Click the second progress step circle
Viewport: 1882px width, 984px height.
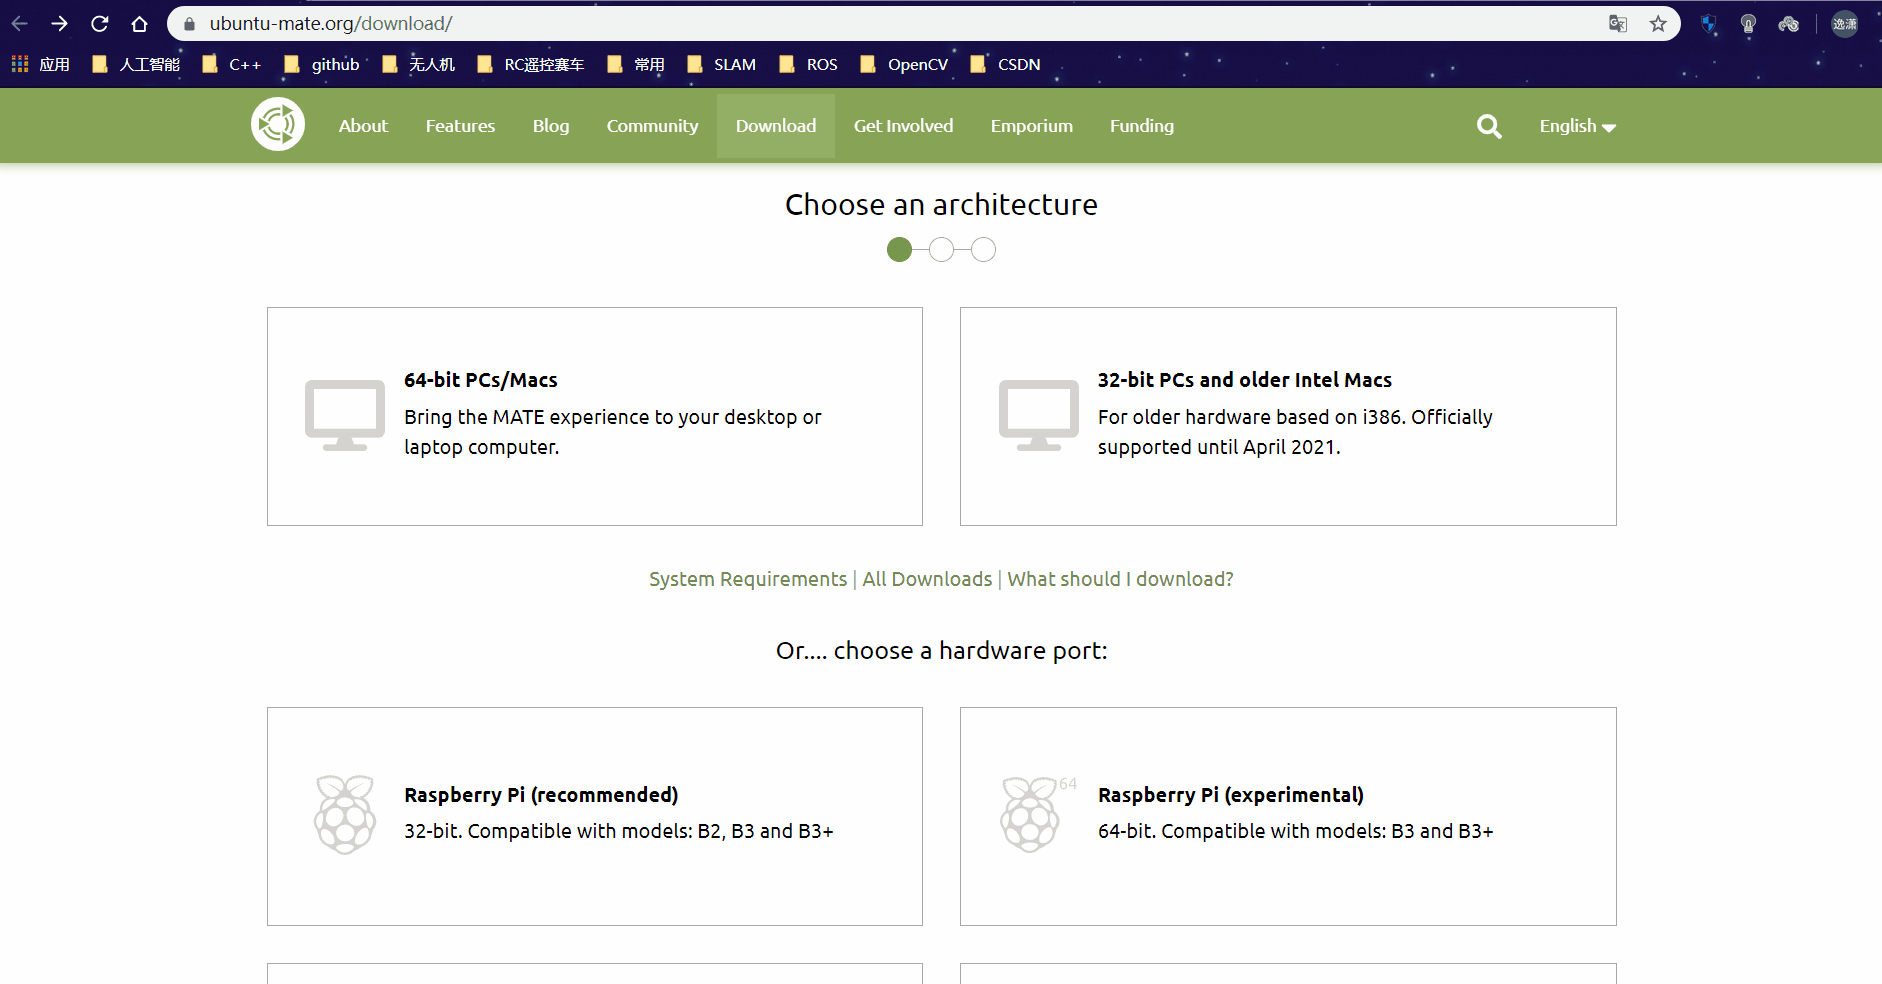tap(941, 249)
